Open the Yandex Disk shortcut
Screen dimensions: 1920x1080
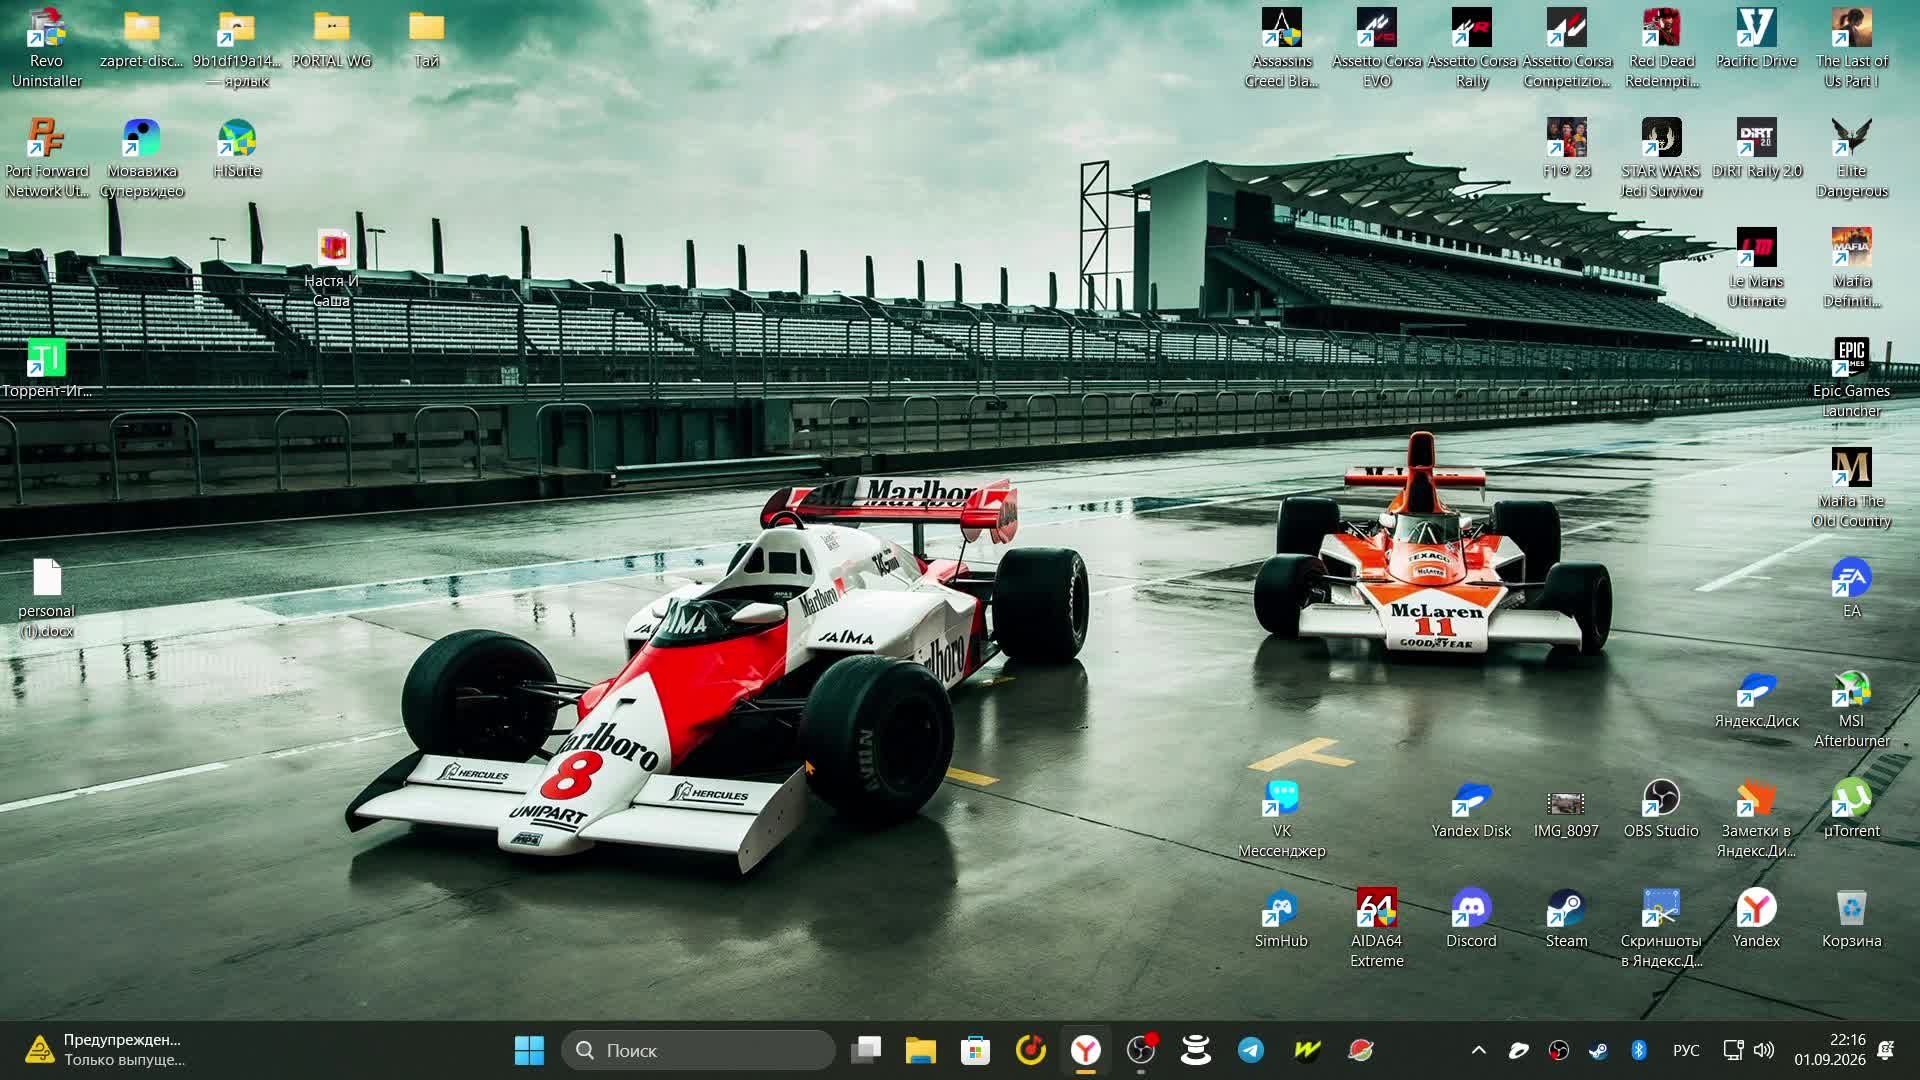point(1471,809)
